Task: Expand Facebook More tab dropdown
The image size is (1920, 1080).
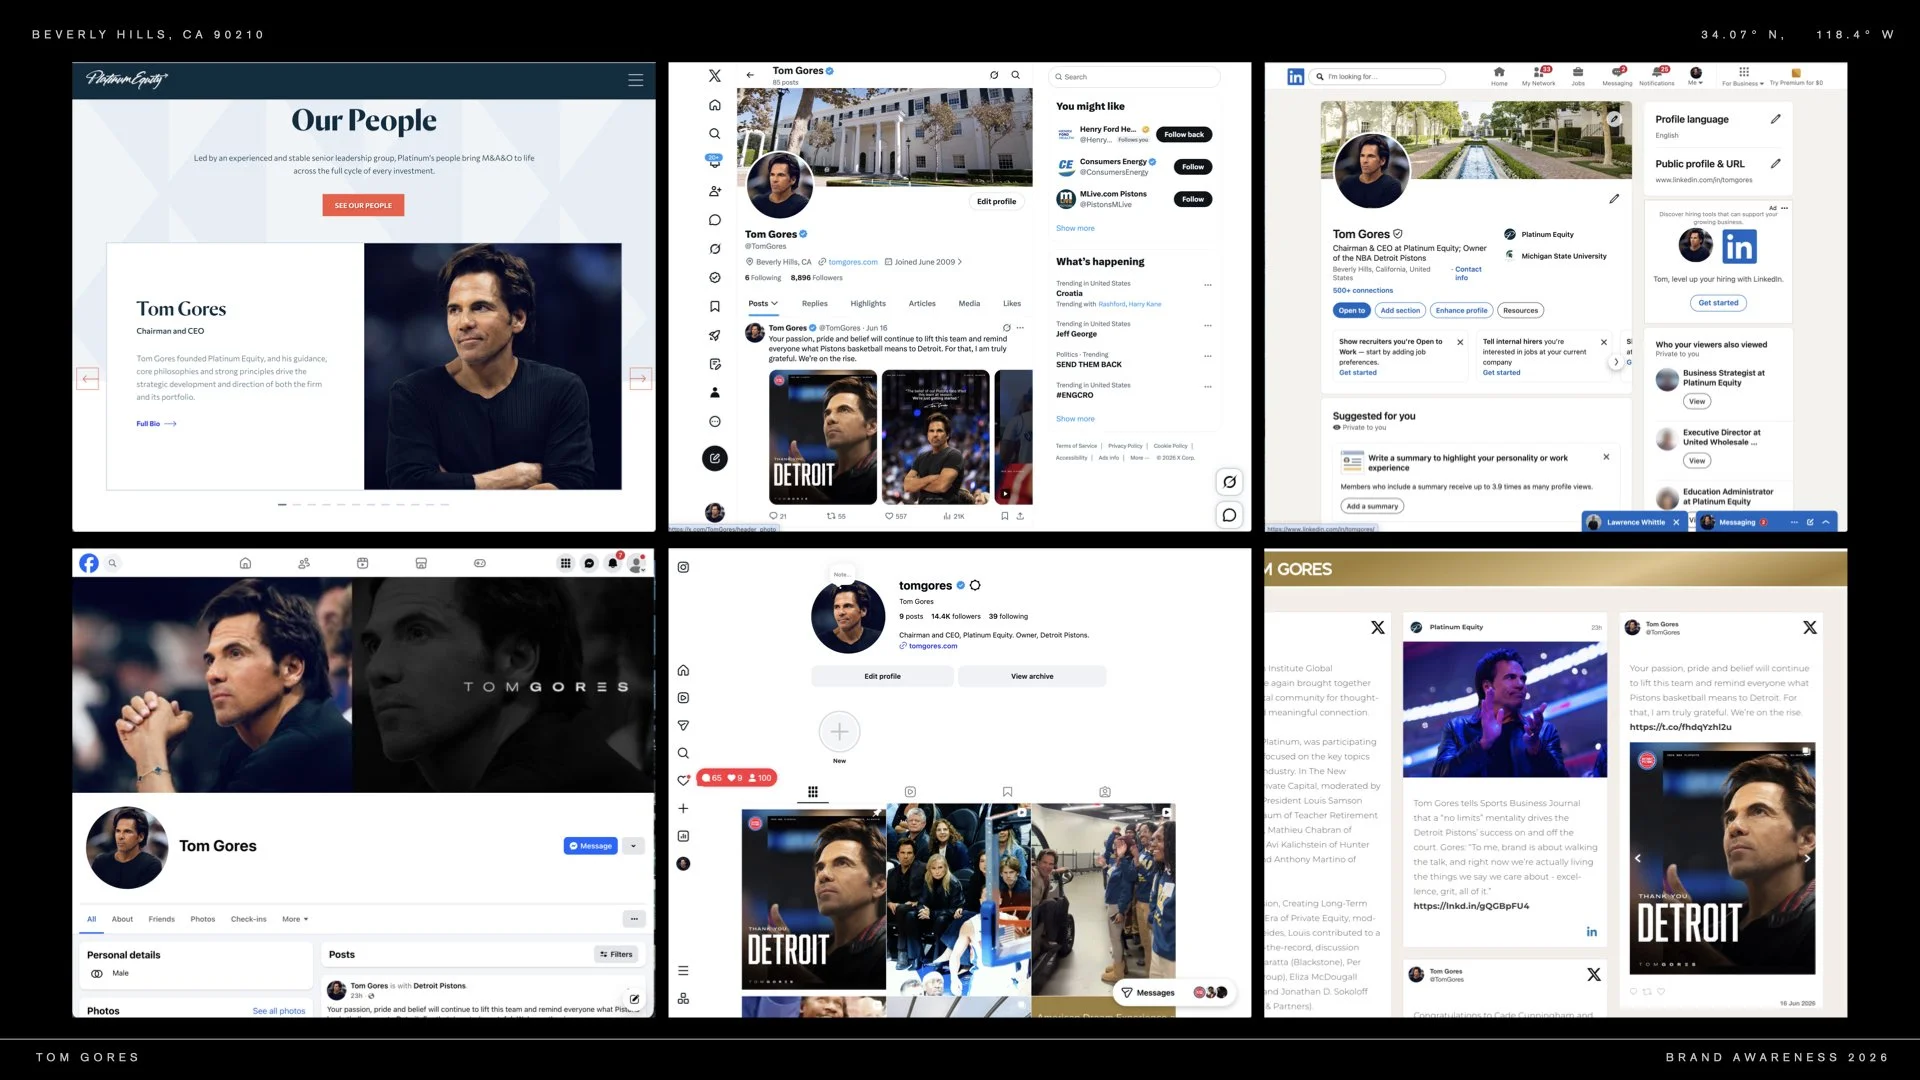Action: [x=295, y=919]
